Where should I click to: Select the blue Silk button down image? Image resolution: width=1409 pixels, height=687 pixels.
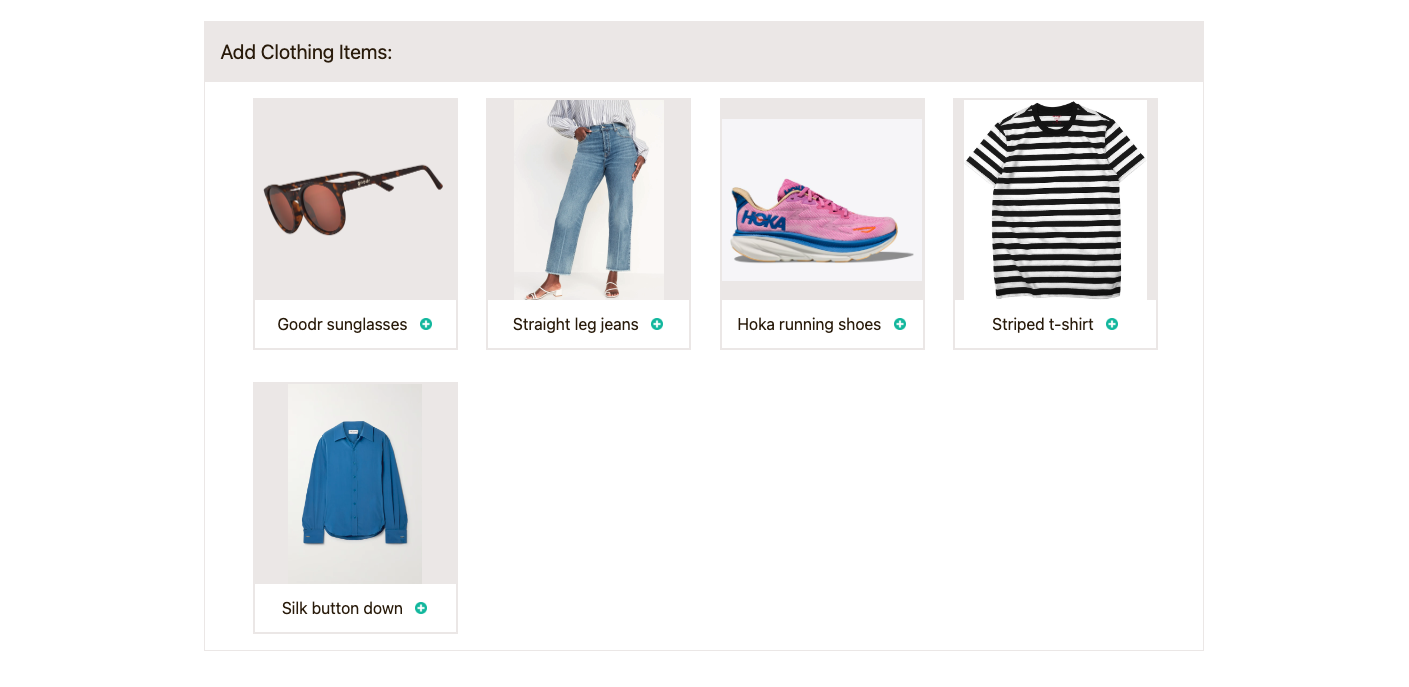(355, 482)
